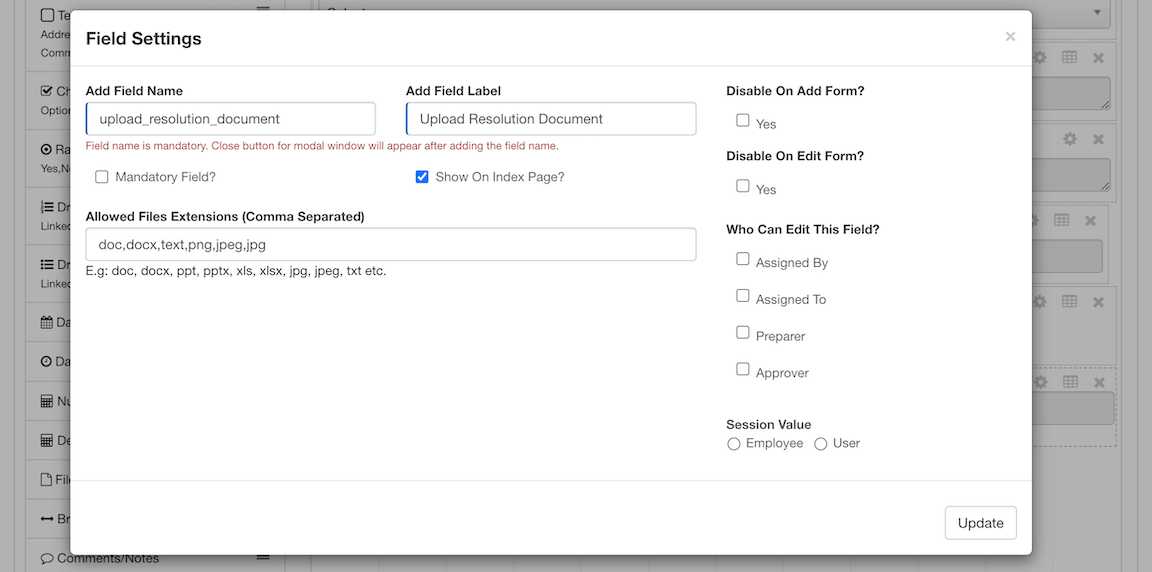Open settings gear on the dashed-outline field
Screen dimensions: 1152x572
[x=1040, y=382]
